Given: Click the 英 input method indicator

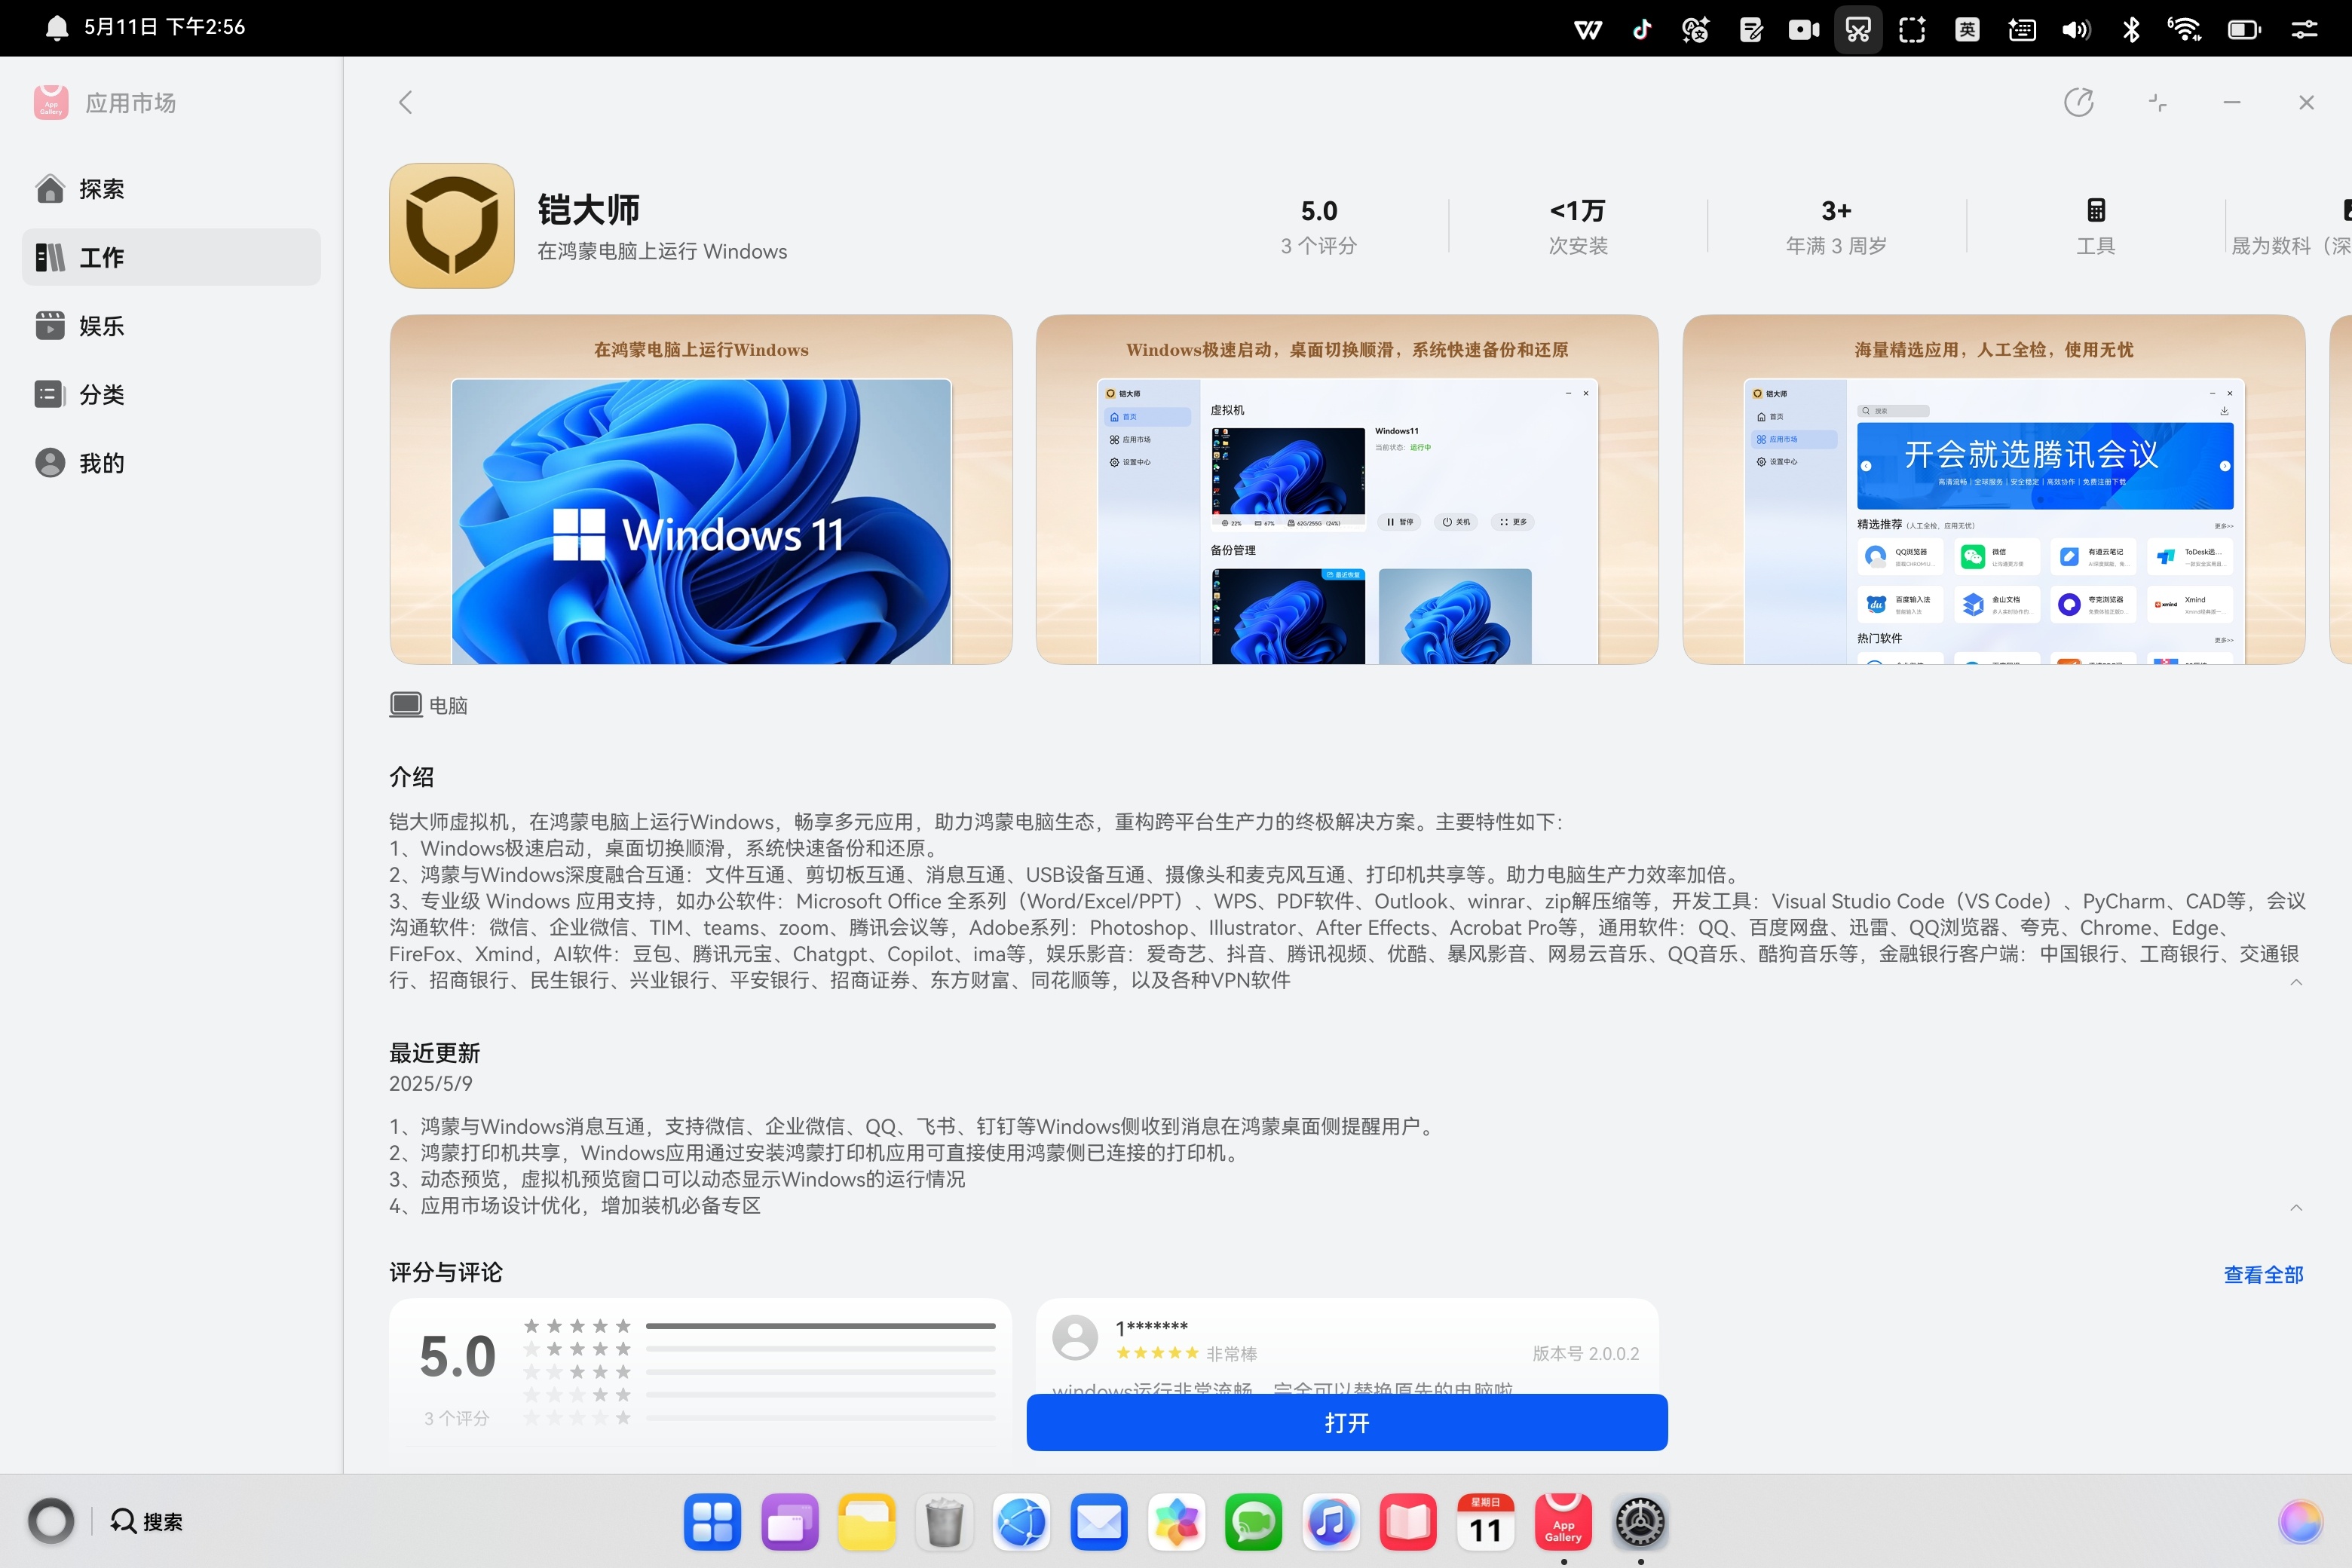Looking at the screenshot, I should [1966, 29].
